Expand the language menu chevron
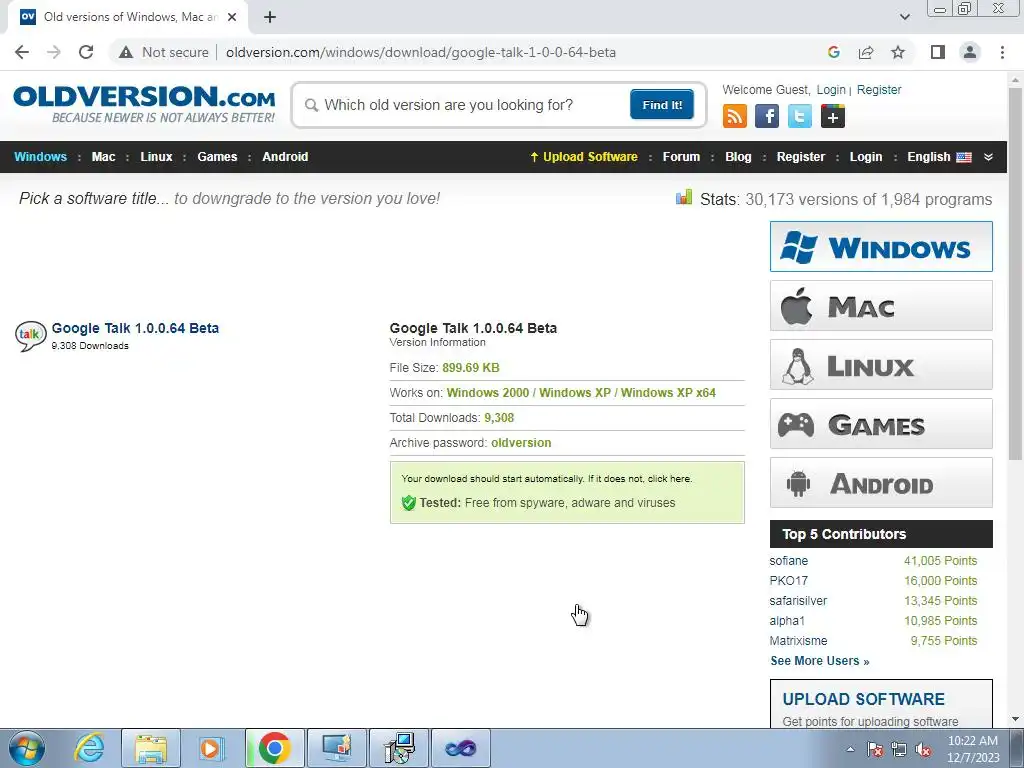The width and height of the screenshot is (1024, 768). pyautogui.click(x=988, y=157)
